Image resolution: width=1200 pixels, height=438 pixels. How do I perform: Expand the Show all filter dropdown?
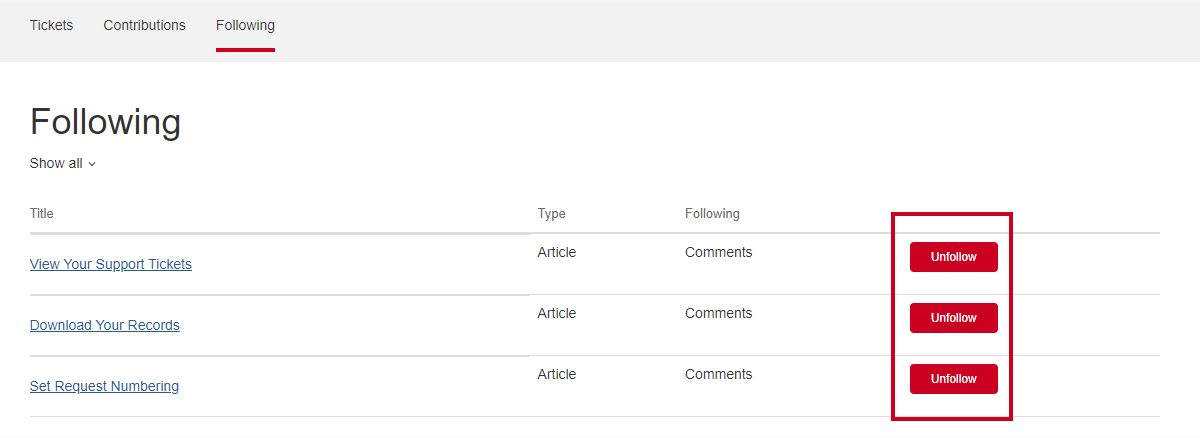click(63, 163)
